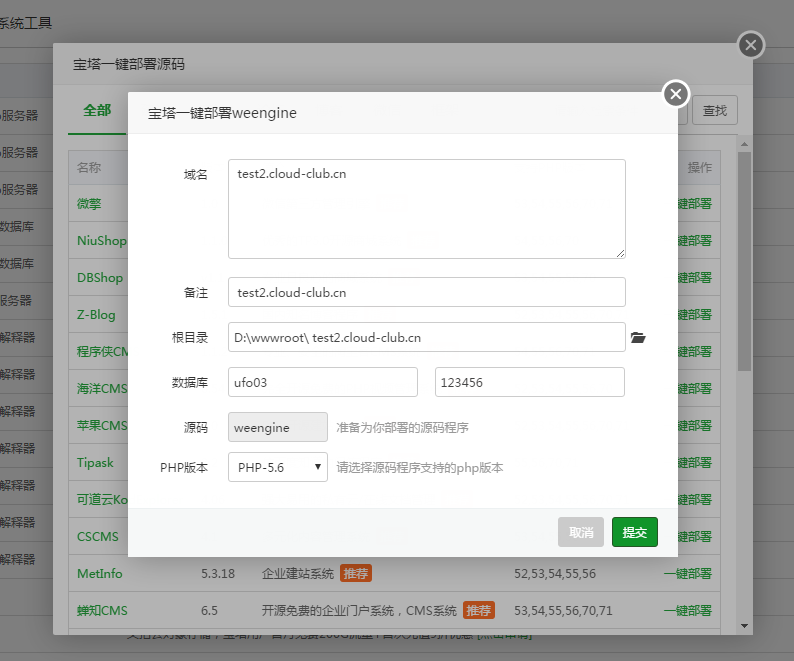The width and height of the screenshot is (794, 661).
Task: Click the 查找 search button
Action: point(715,110)
